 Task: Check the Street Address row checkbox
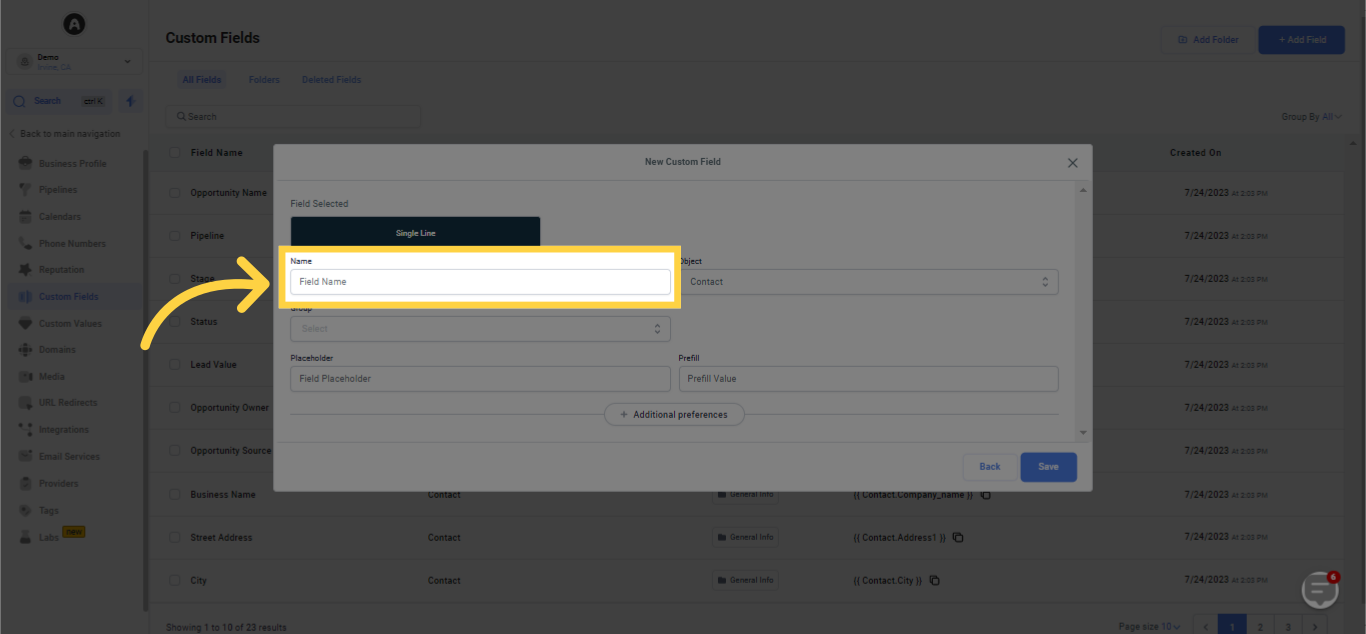[175, 538]
